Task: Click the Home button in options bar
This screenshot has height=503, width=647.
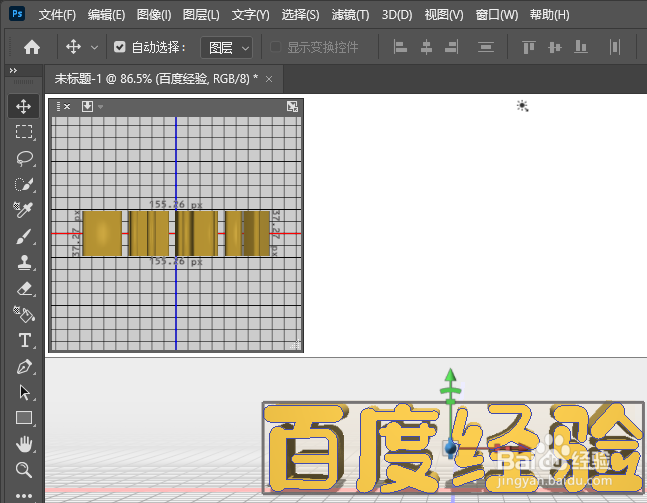Action: pyautogui.click(x=32, y=47)
